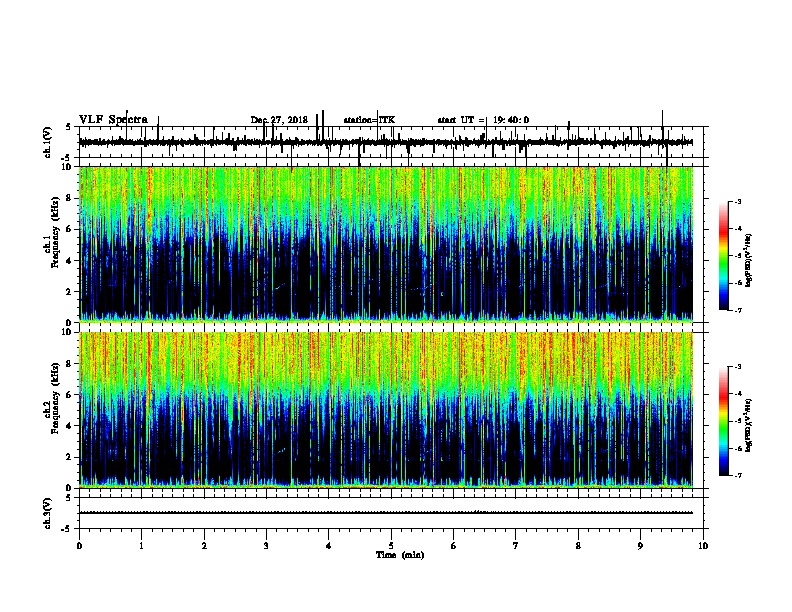Click the ch.2 colorbar log(PSD) unit label
Viewport: 792px width, 612px height.
[749, 425]
